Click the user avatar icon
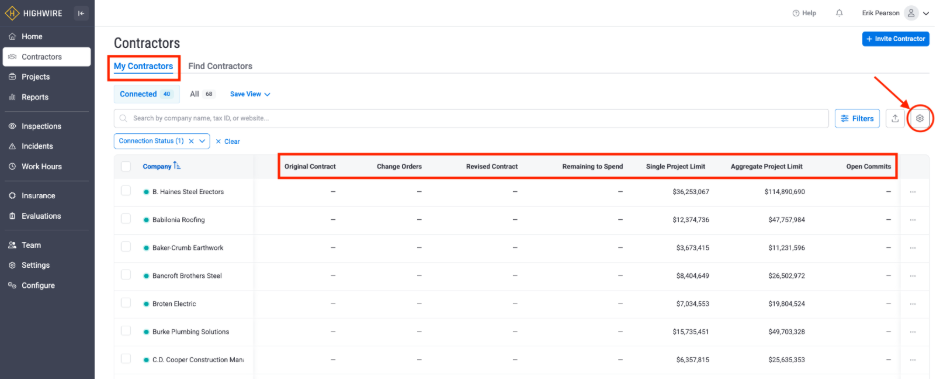Screen dimensions: 936x379 pyautogui.click(x=911, y=13)
